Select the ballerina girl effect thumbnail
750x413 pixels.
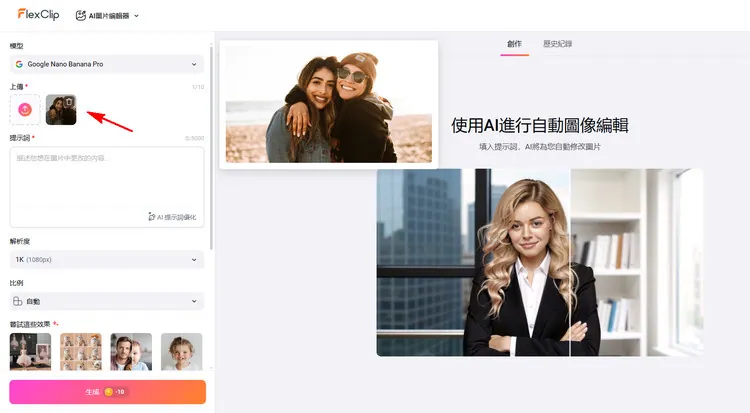30,352
